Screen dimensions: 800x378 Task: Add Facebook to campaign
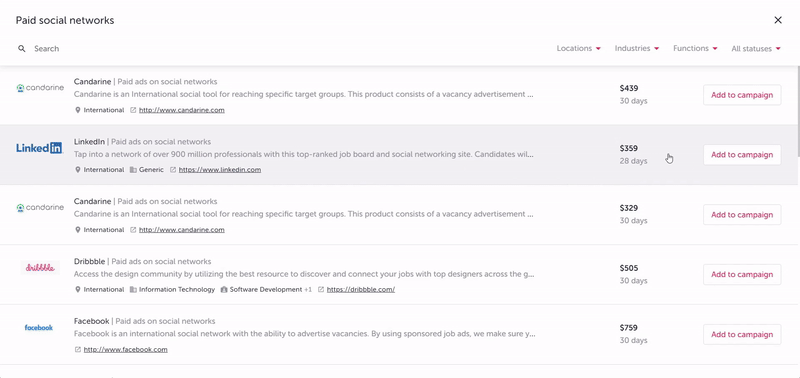pyautogui.click(x=742, y=335)
